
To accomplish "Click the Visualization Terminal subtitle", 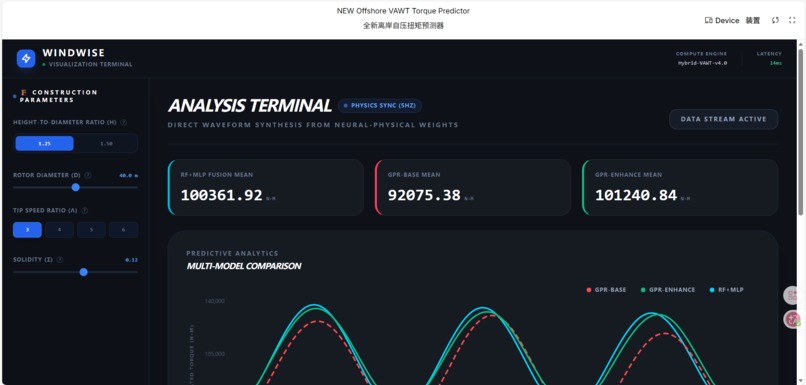I will (x=90, y=65).
